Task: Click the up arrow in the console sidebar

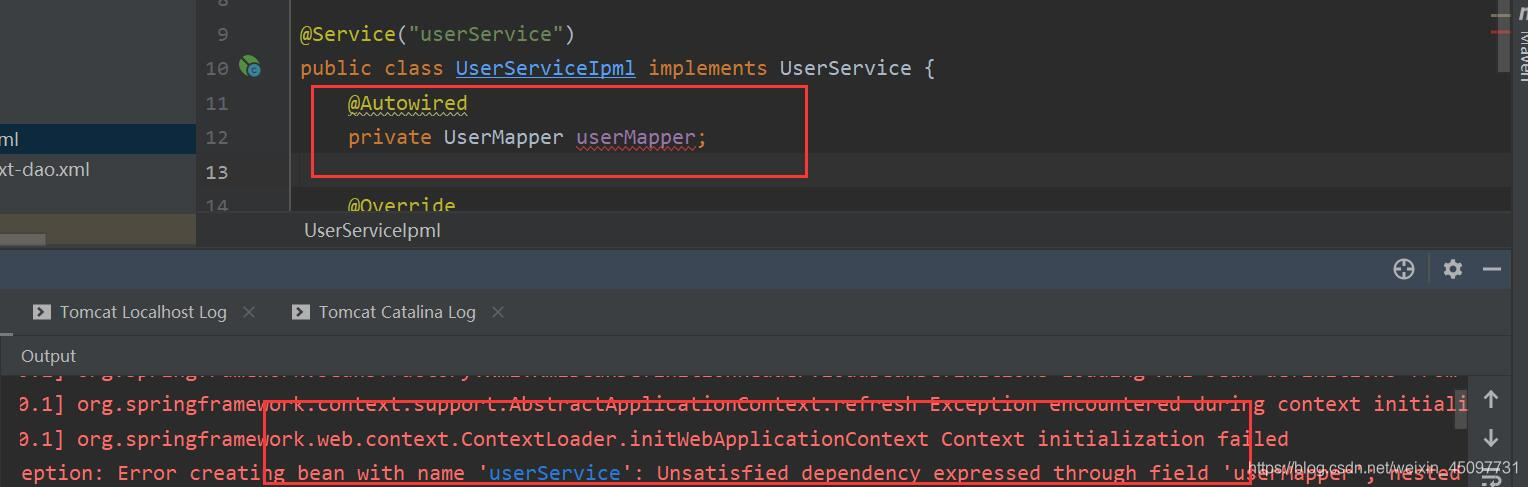Action: (x=1491, y=400)
